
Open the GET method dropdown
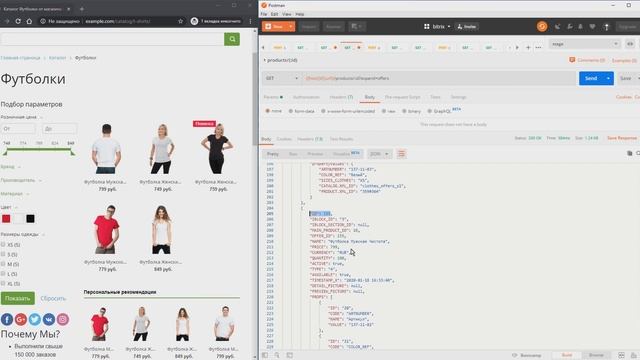click(281, 78)
